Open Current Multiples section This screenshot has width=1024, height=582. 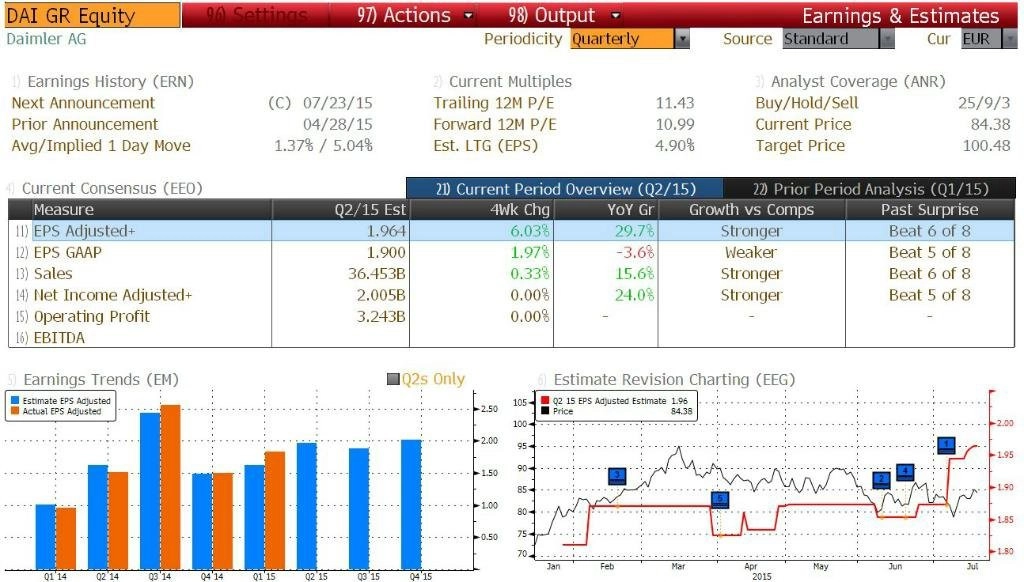pyautogui.click(x=510, y=82)
